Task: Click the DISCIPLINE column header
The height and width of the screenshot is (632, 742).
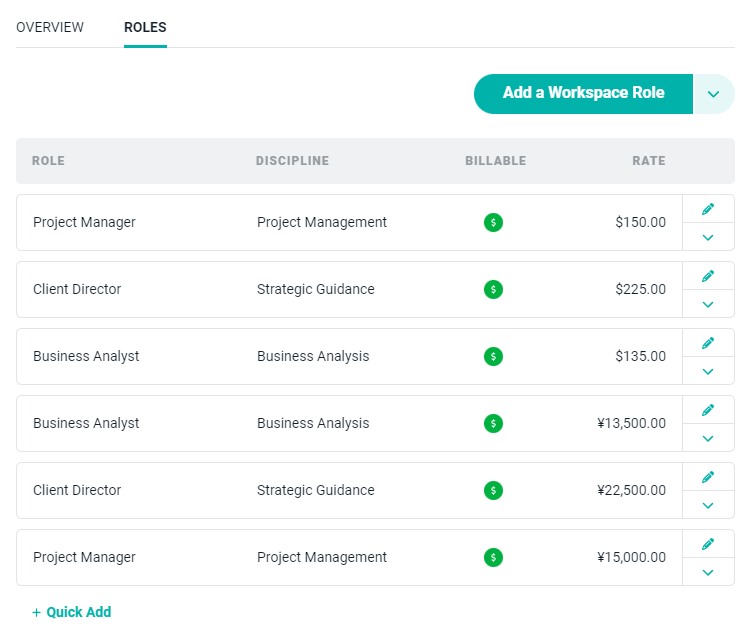Action: (292, 161)
